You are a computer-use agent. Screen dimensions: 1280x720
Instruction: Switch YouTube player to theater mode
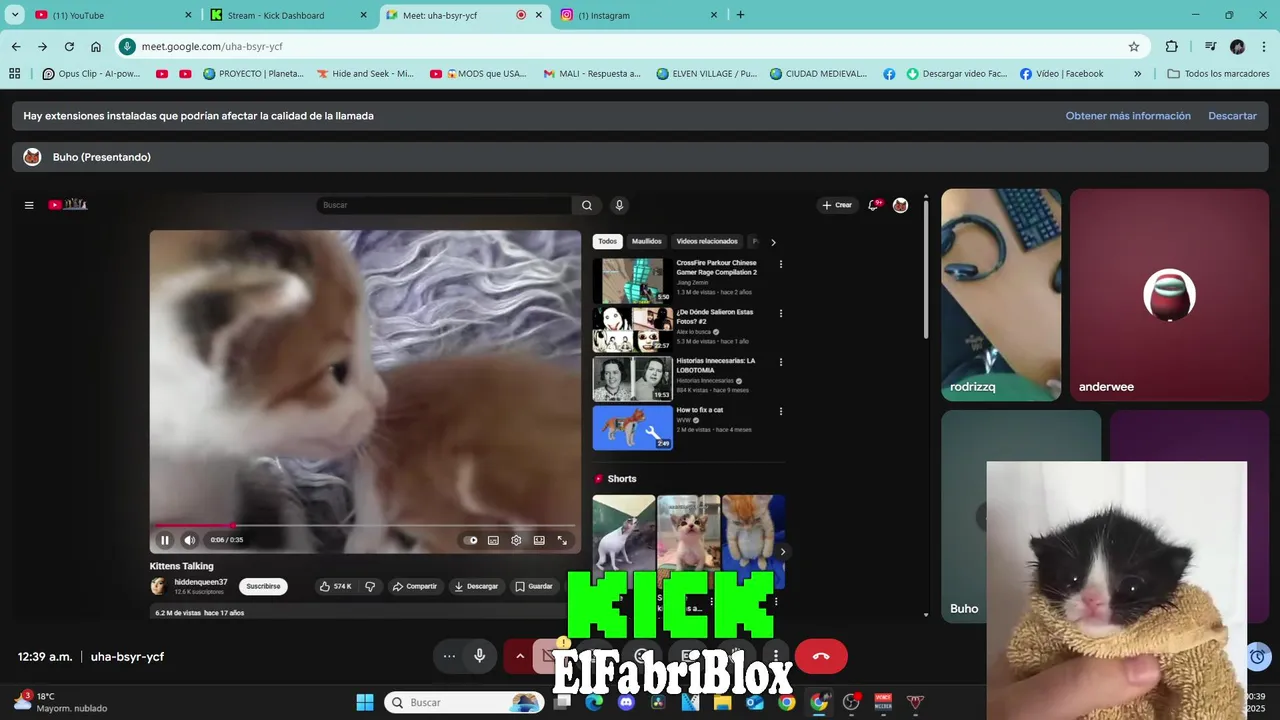coord(539,540)
